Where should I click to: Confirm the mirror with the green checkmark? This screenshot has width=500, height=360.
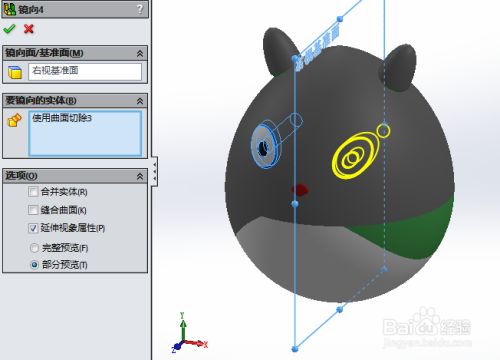9,29
